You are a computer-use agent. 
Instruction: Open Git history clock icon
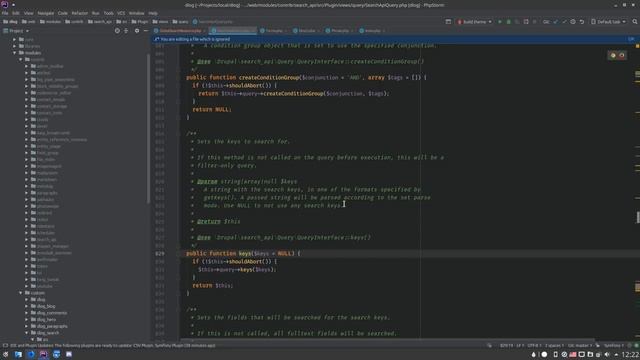point(573,22)
